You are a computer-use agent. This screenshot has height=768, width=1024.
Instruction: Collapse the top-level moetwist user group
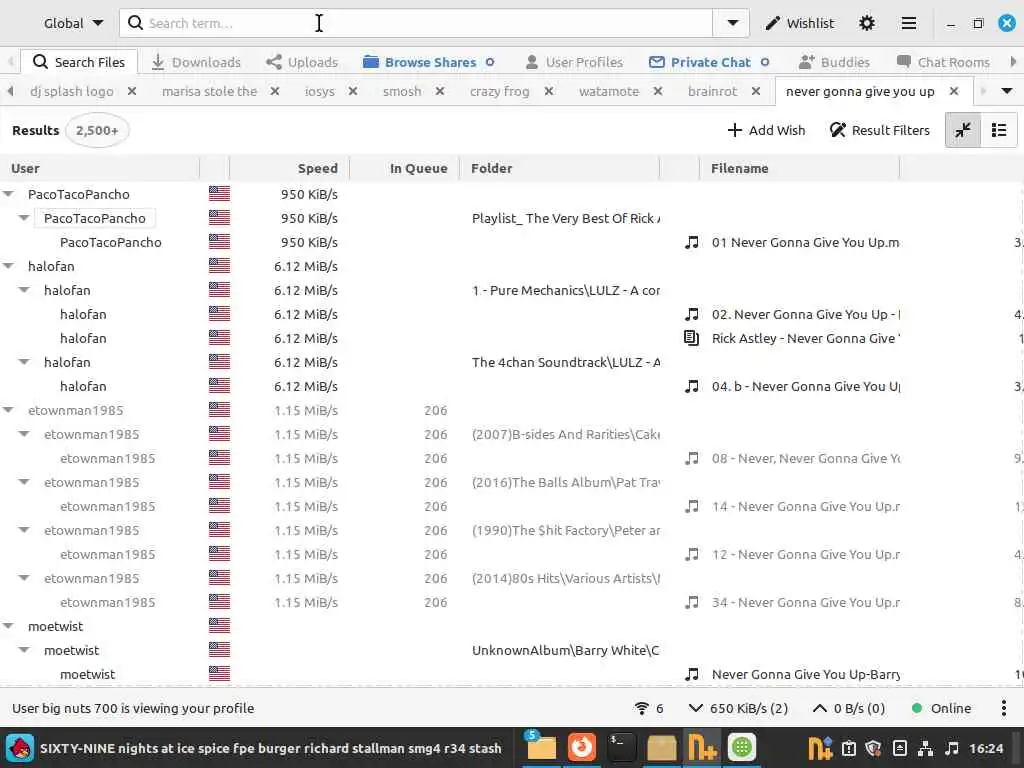pos(8,626)
